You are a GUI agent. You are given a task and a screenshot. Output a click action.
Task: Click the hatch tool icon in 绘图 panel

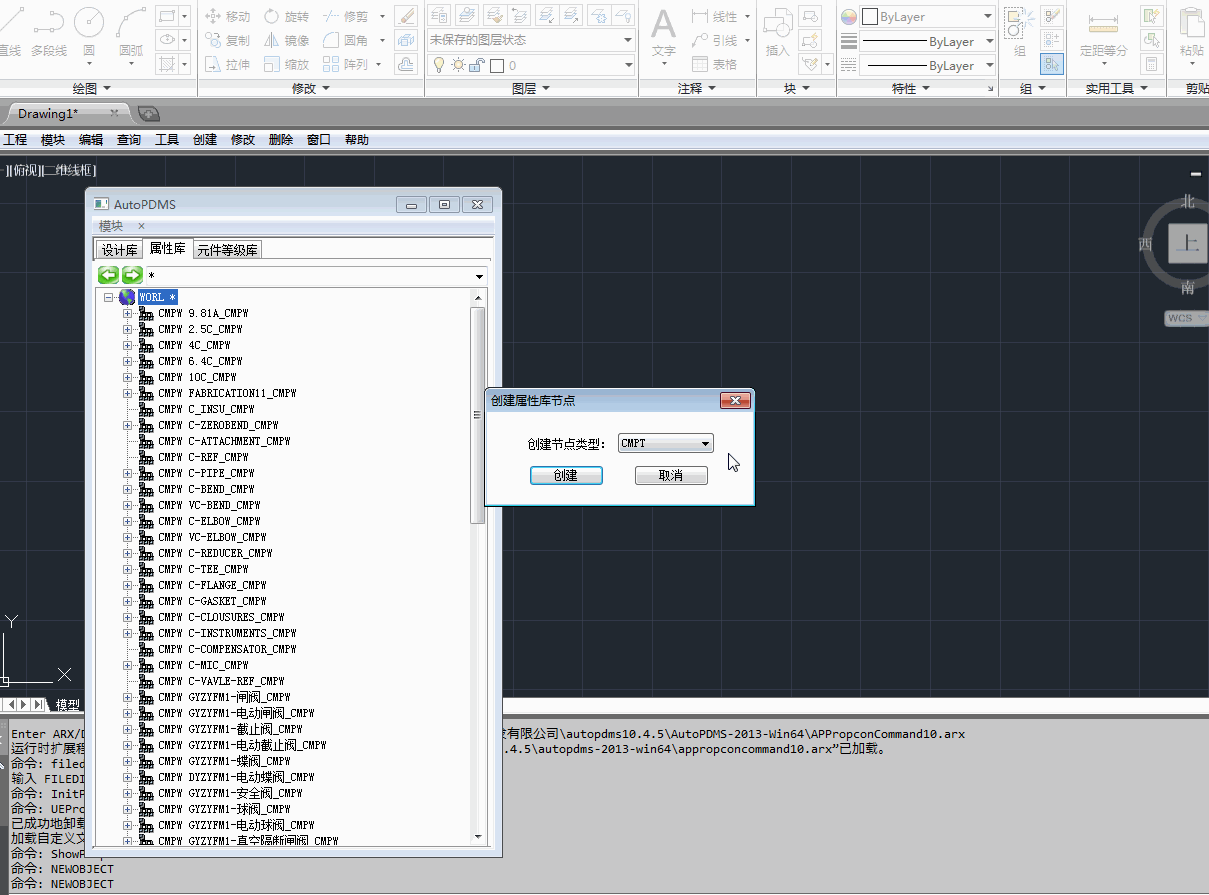166,64
